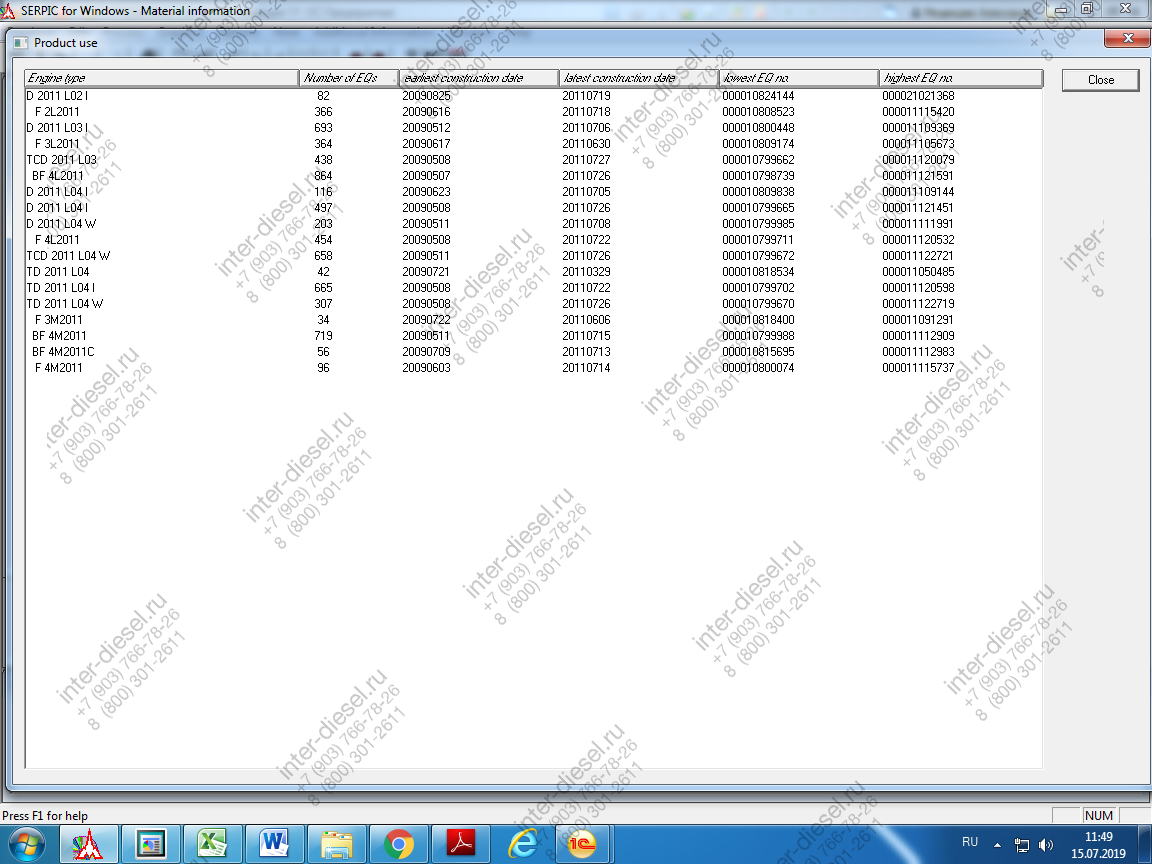Select row BF 4M2011 with 719 EQs
Viewport: 1152px width, 864px height.
click(533, 336)
